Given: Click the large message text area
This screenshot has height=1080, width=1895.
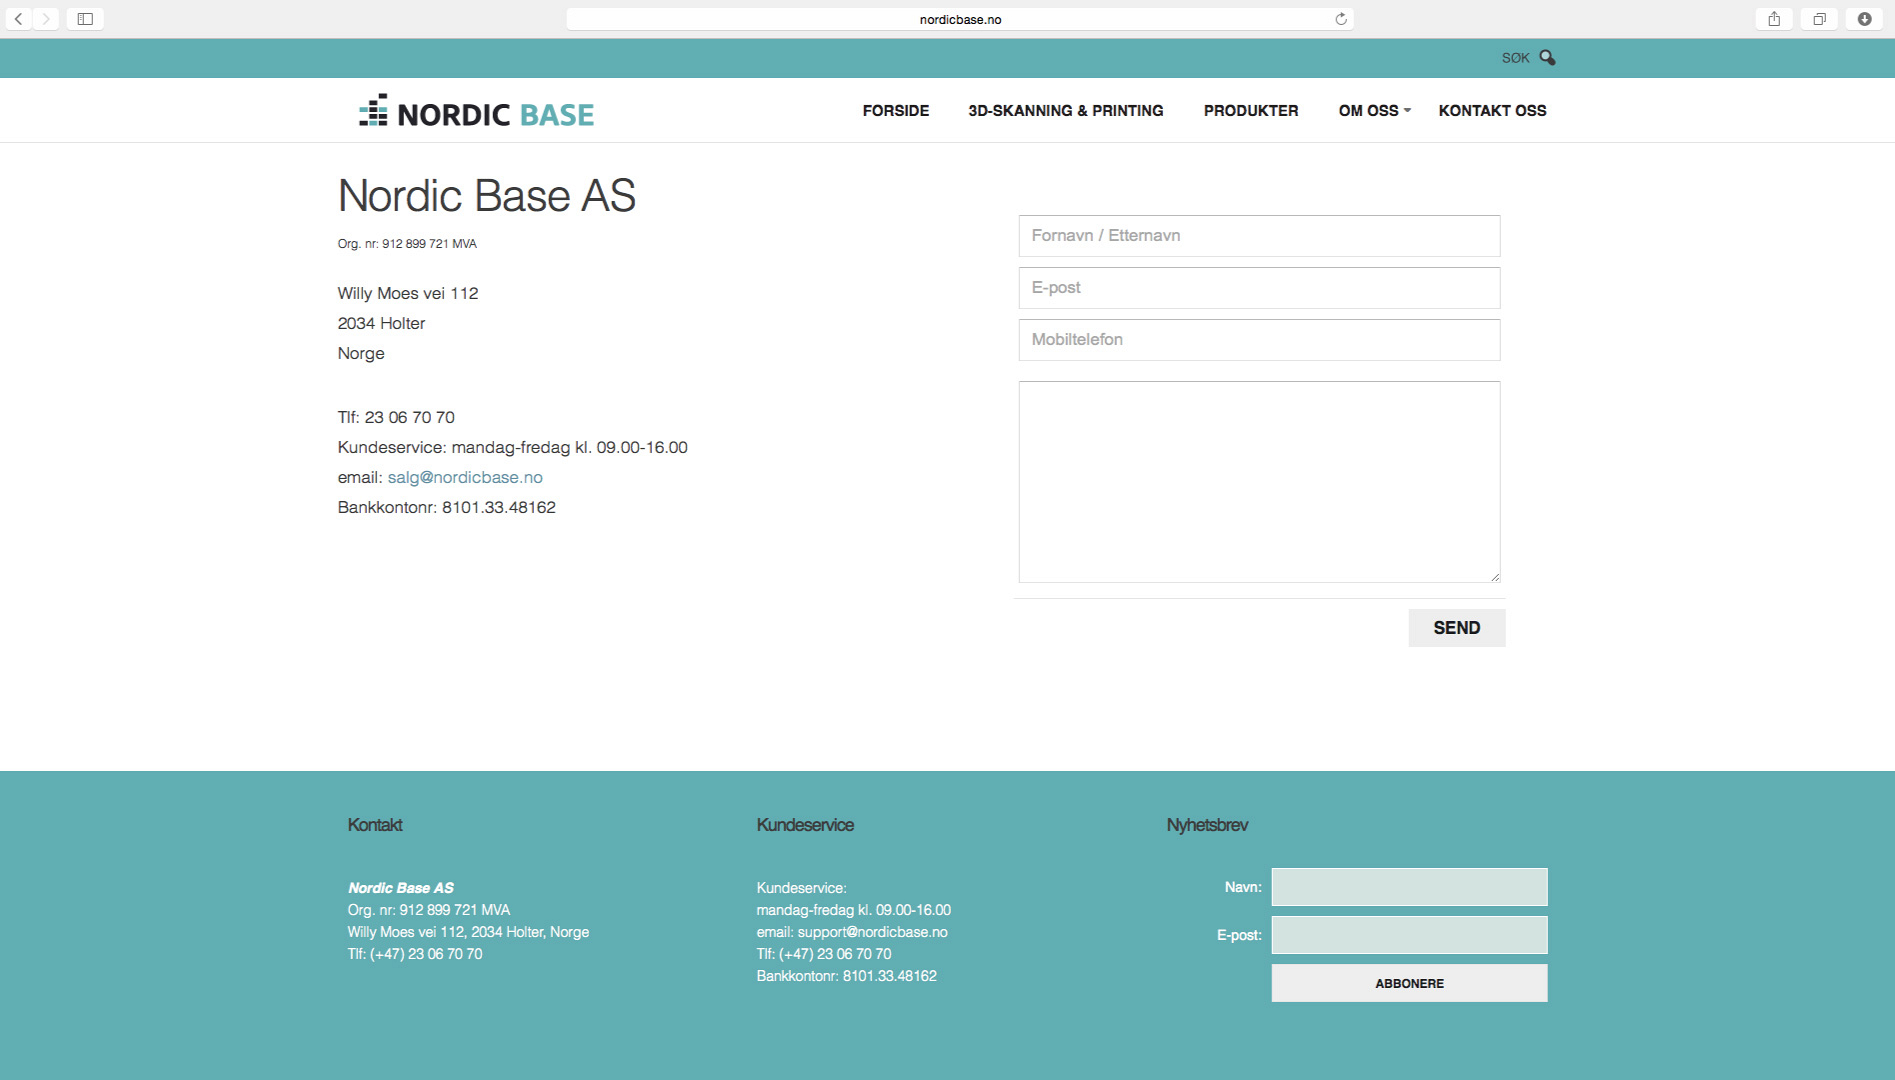Looking at the screenshot, I should point(1259,482).
